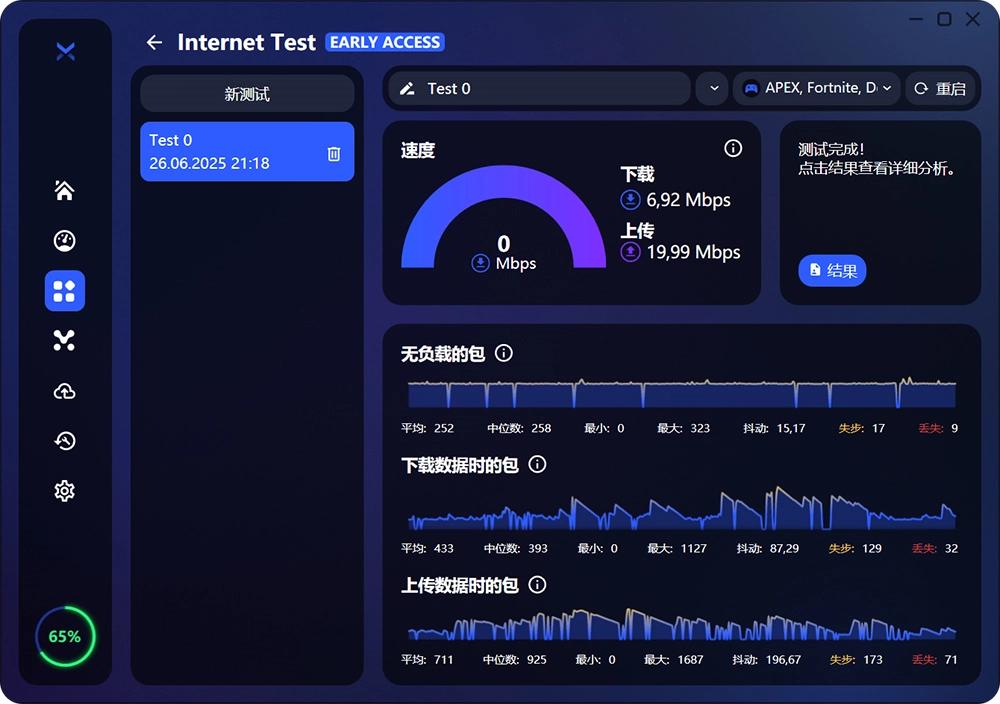Click the download icon beside 6,92 Mbps

point(630,200)
